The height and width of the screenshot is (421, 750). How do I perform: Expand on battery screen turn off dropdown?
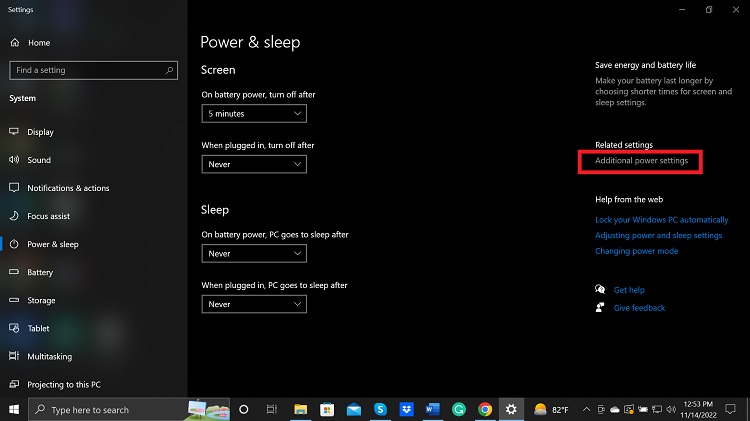(254, 114)
